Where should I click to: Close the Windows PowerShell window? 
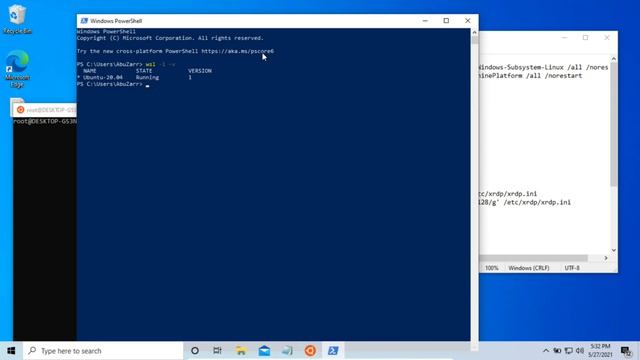467,21
